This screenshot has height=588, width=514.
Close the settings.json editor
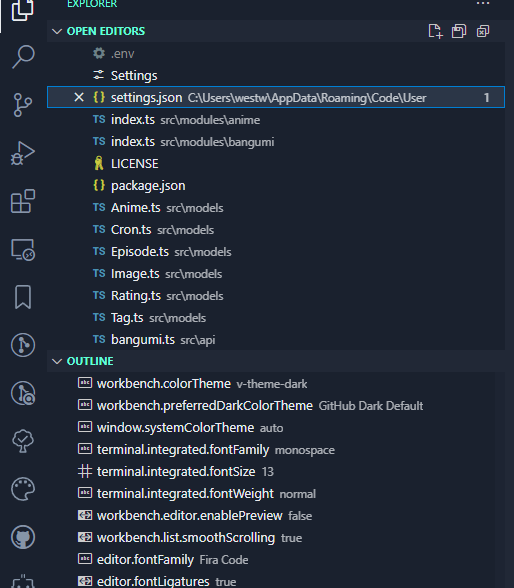click(79, 98)
